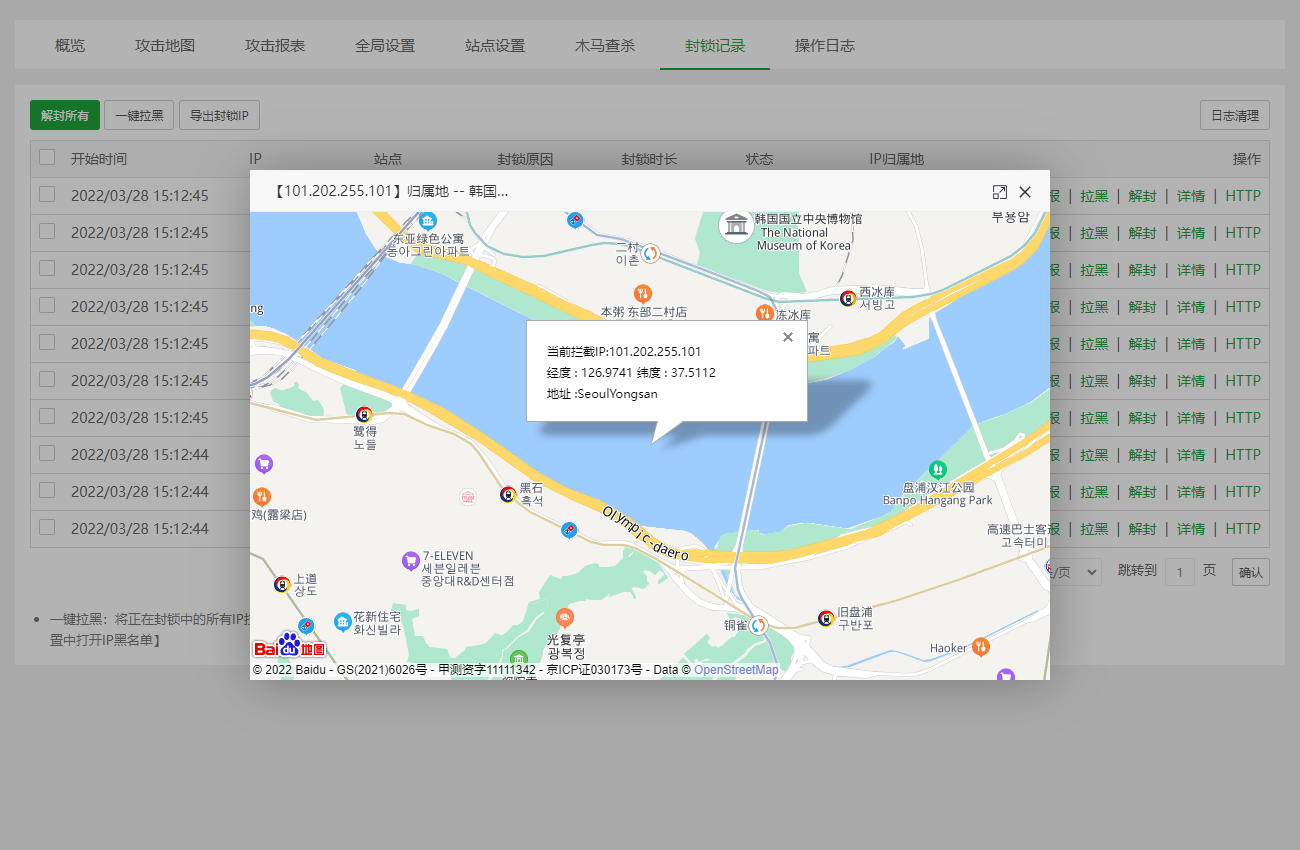This screenshot has height=850, width=1300.
Task: Click the National Museum of Korea icon
Action: pyautogui.click(x=737, y=225)
